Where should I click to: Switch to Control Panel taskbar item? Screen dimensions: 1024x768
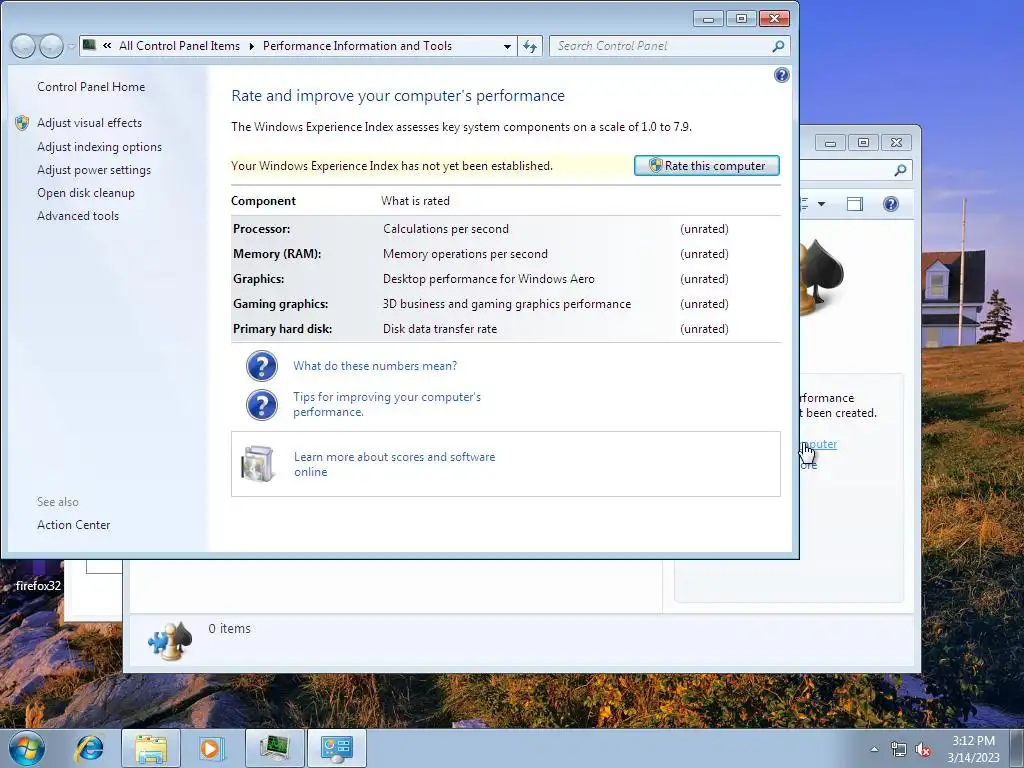pyautogui.click(x=336, y=748)
